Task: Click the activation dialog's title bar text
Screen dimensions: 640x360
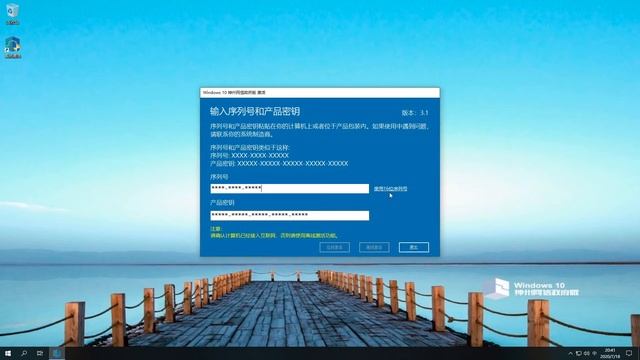Action: (x=234, y=93)
